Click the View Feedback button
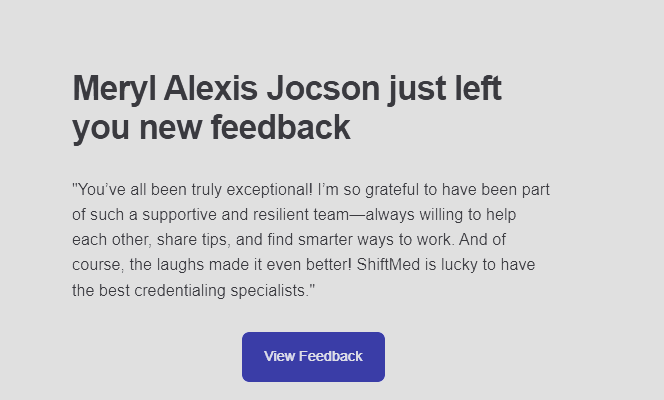664x400 pixels. click(313, 357)
